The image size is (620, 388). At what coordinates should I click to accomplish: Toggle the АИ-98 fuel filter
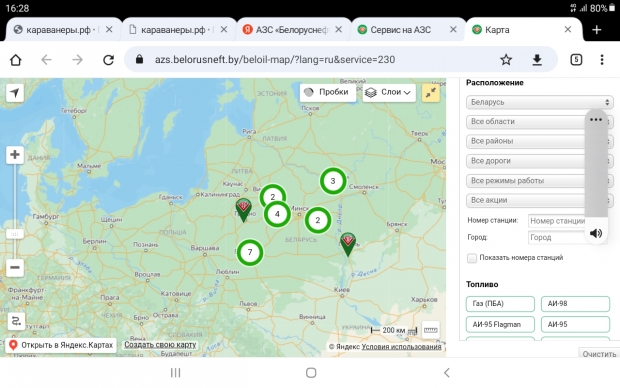(x=575, y=304)
